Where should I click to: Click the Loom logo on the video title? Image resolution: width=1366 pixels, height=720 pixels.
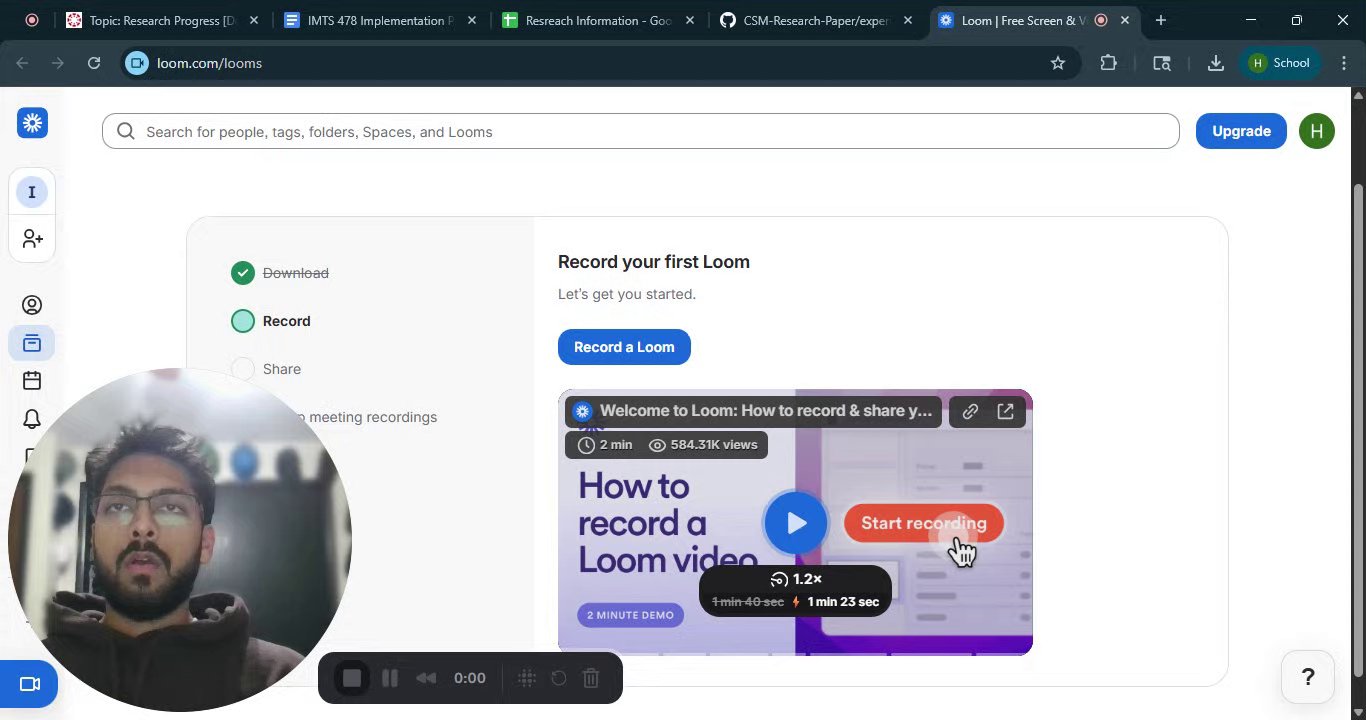582,411
